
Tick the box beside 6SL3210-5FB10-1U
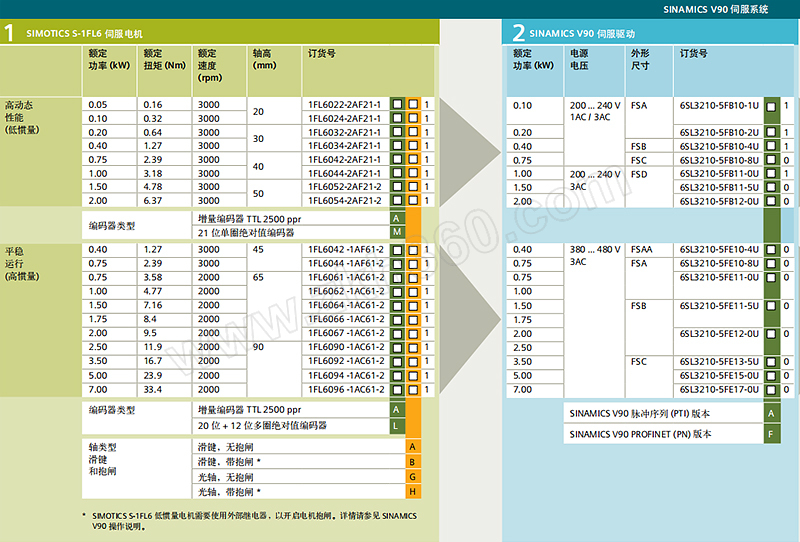click(771, 107)
